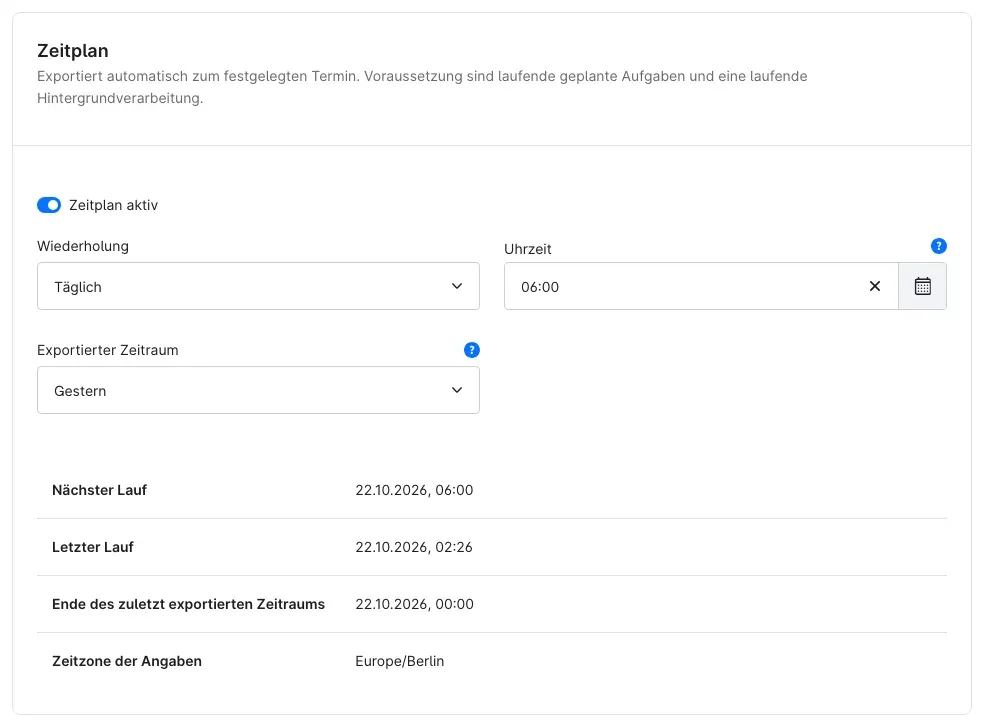Click the Nächster Lauf label
The width and height of the screenshot is (984, 727).
click(x=99, y=490)
